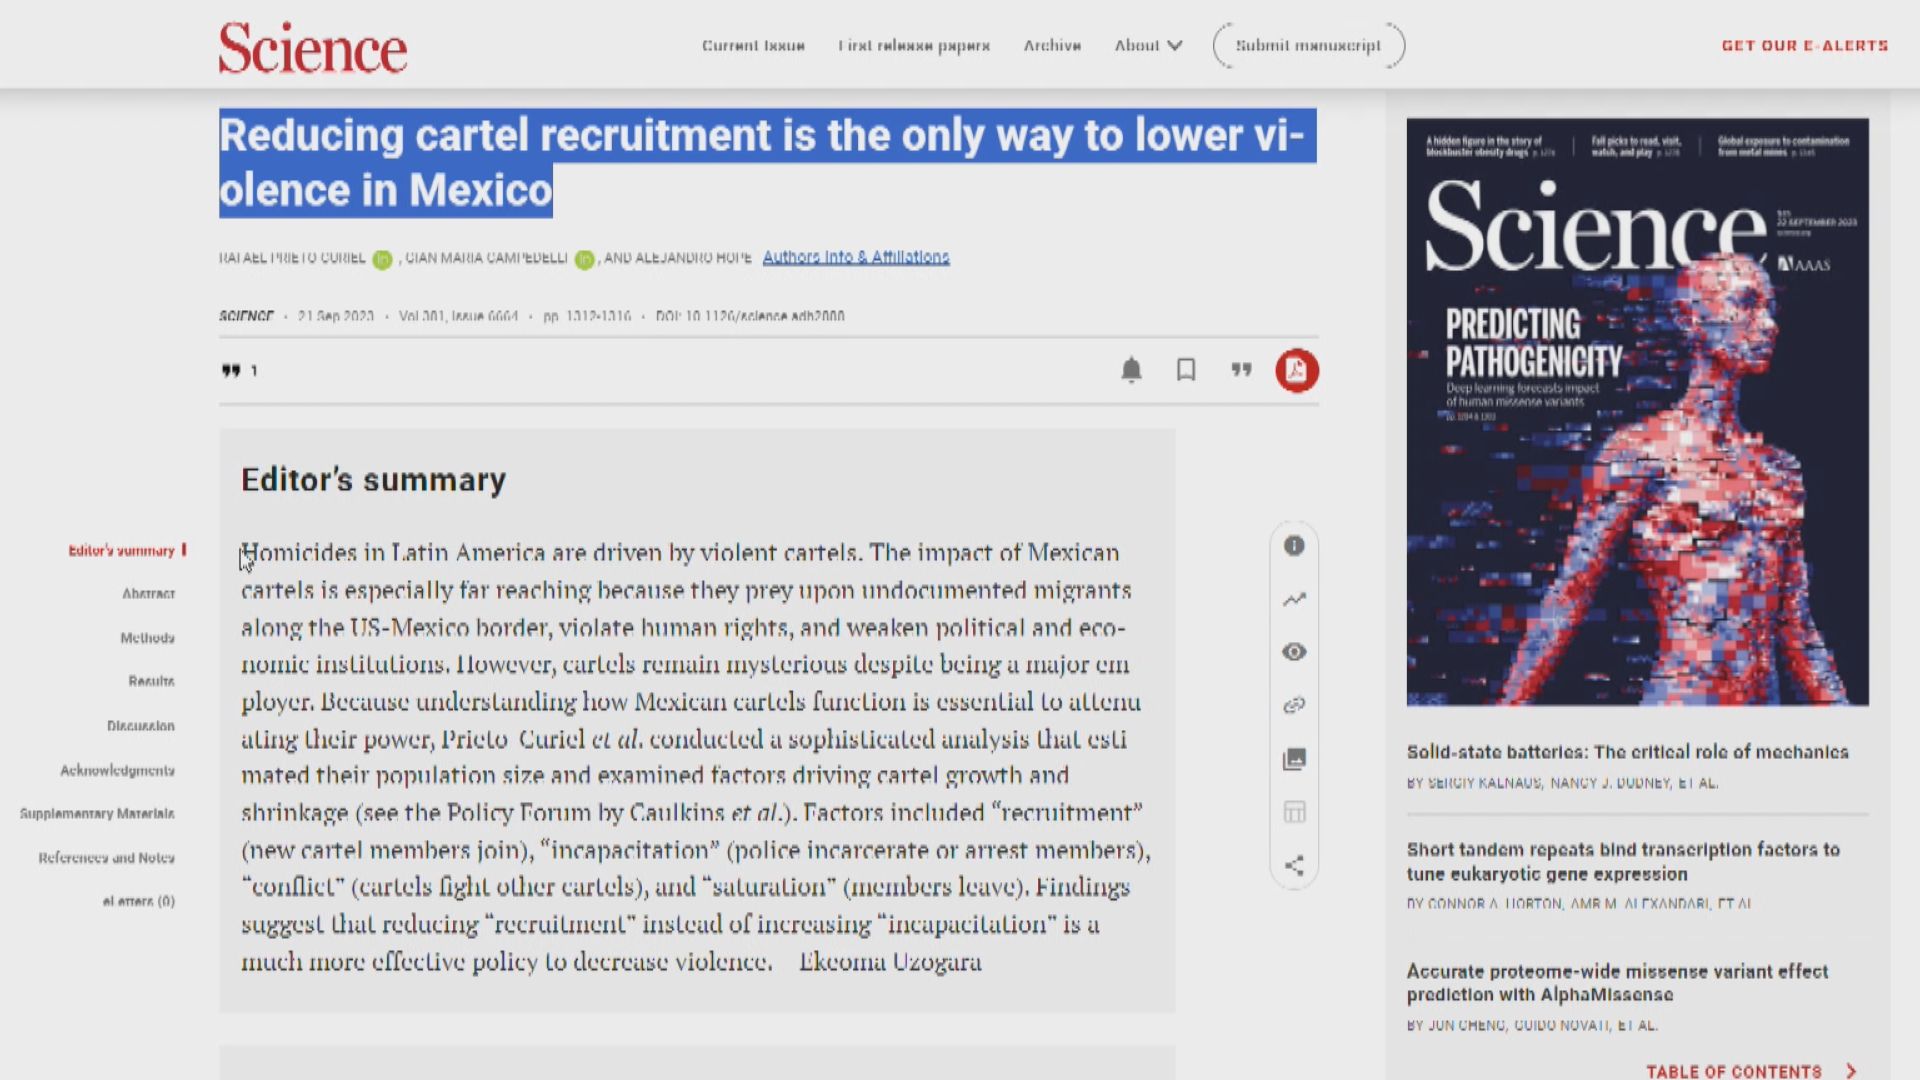1920x1080 pixels.
Task: Click the Submit manuscript button
Action: (1308, 45)
